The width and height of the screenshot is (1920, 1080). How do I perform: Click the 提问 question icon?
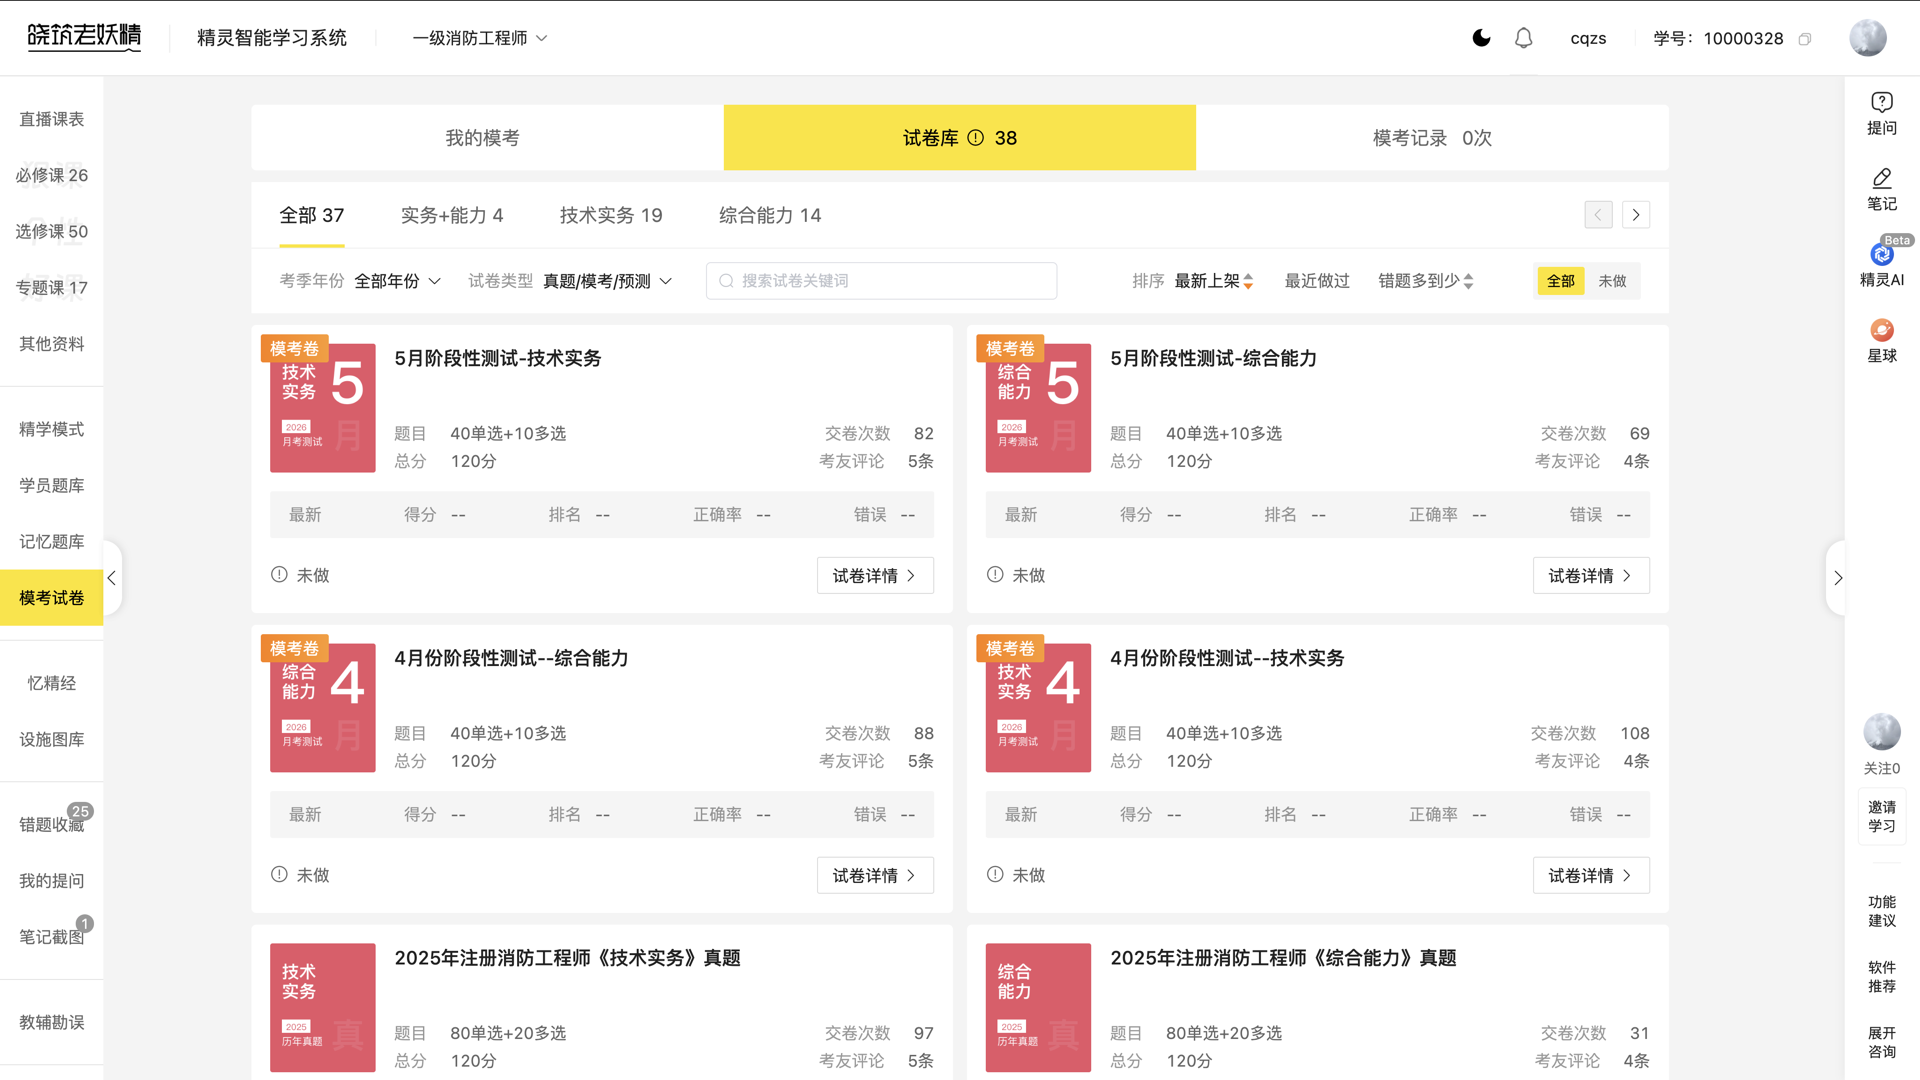tap(1882, 102)
